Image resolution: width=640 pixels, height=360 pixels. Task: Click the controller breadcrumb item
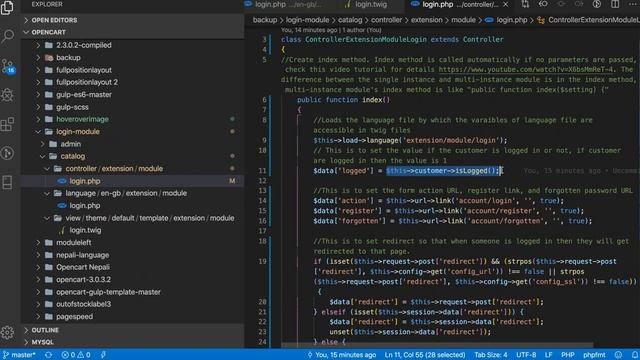[x=386, y=20]
